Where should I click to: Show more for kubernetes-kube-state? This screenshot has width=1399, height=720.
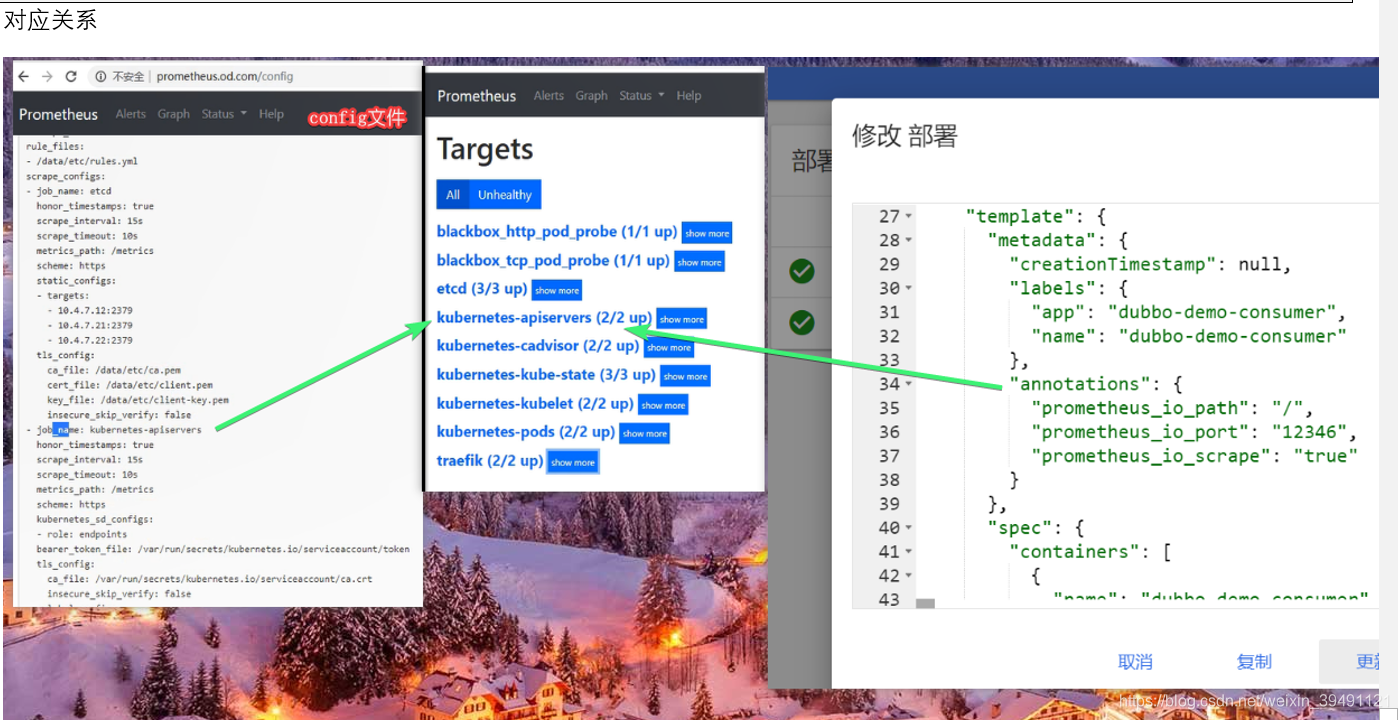[686, 376]
